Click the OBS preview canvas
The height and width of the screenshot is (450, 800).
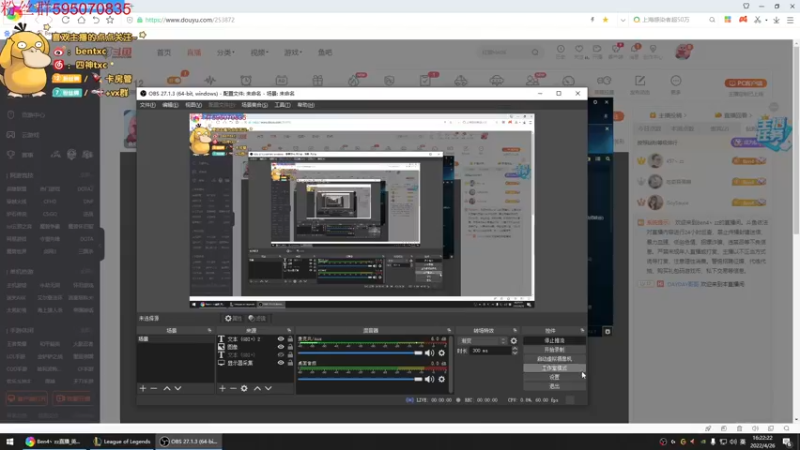pos(362,211)
